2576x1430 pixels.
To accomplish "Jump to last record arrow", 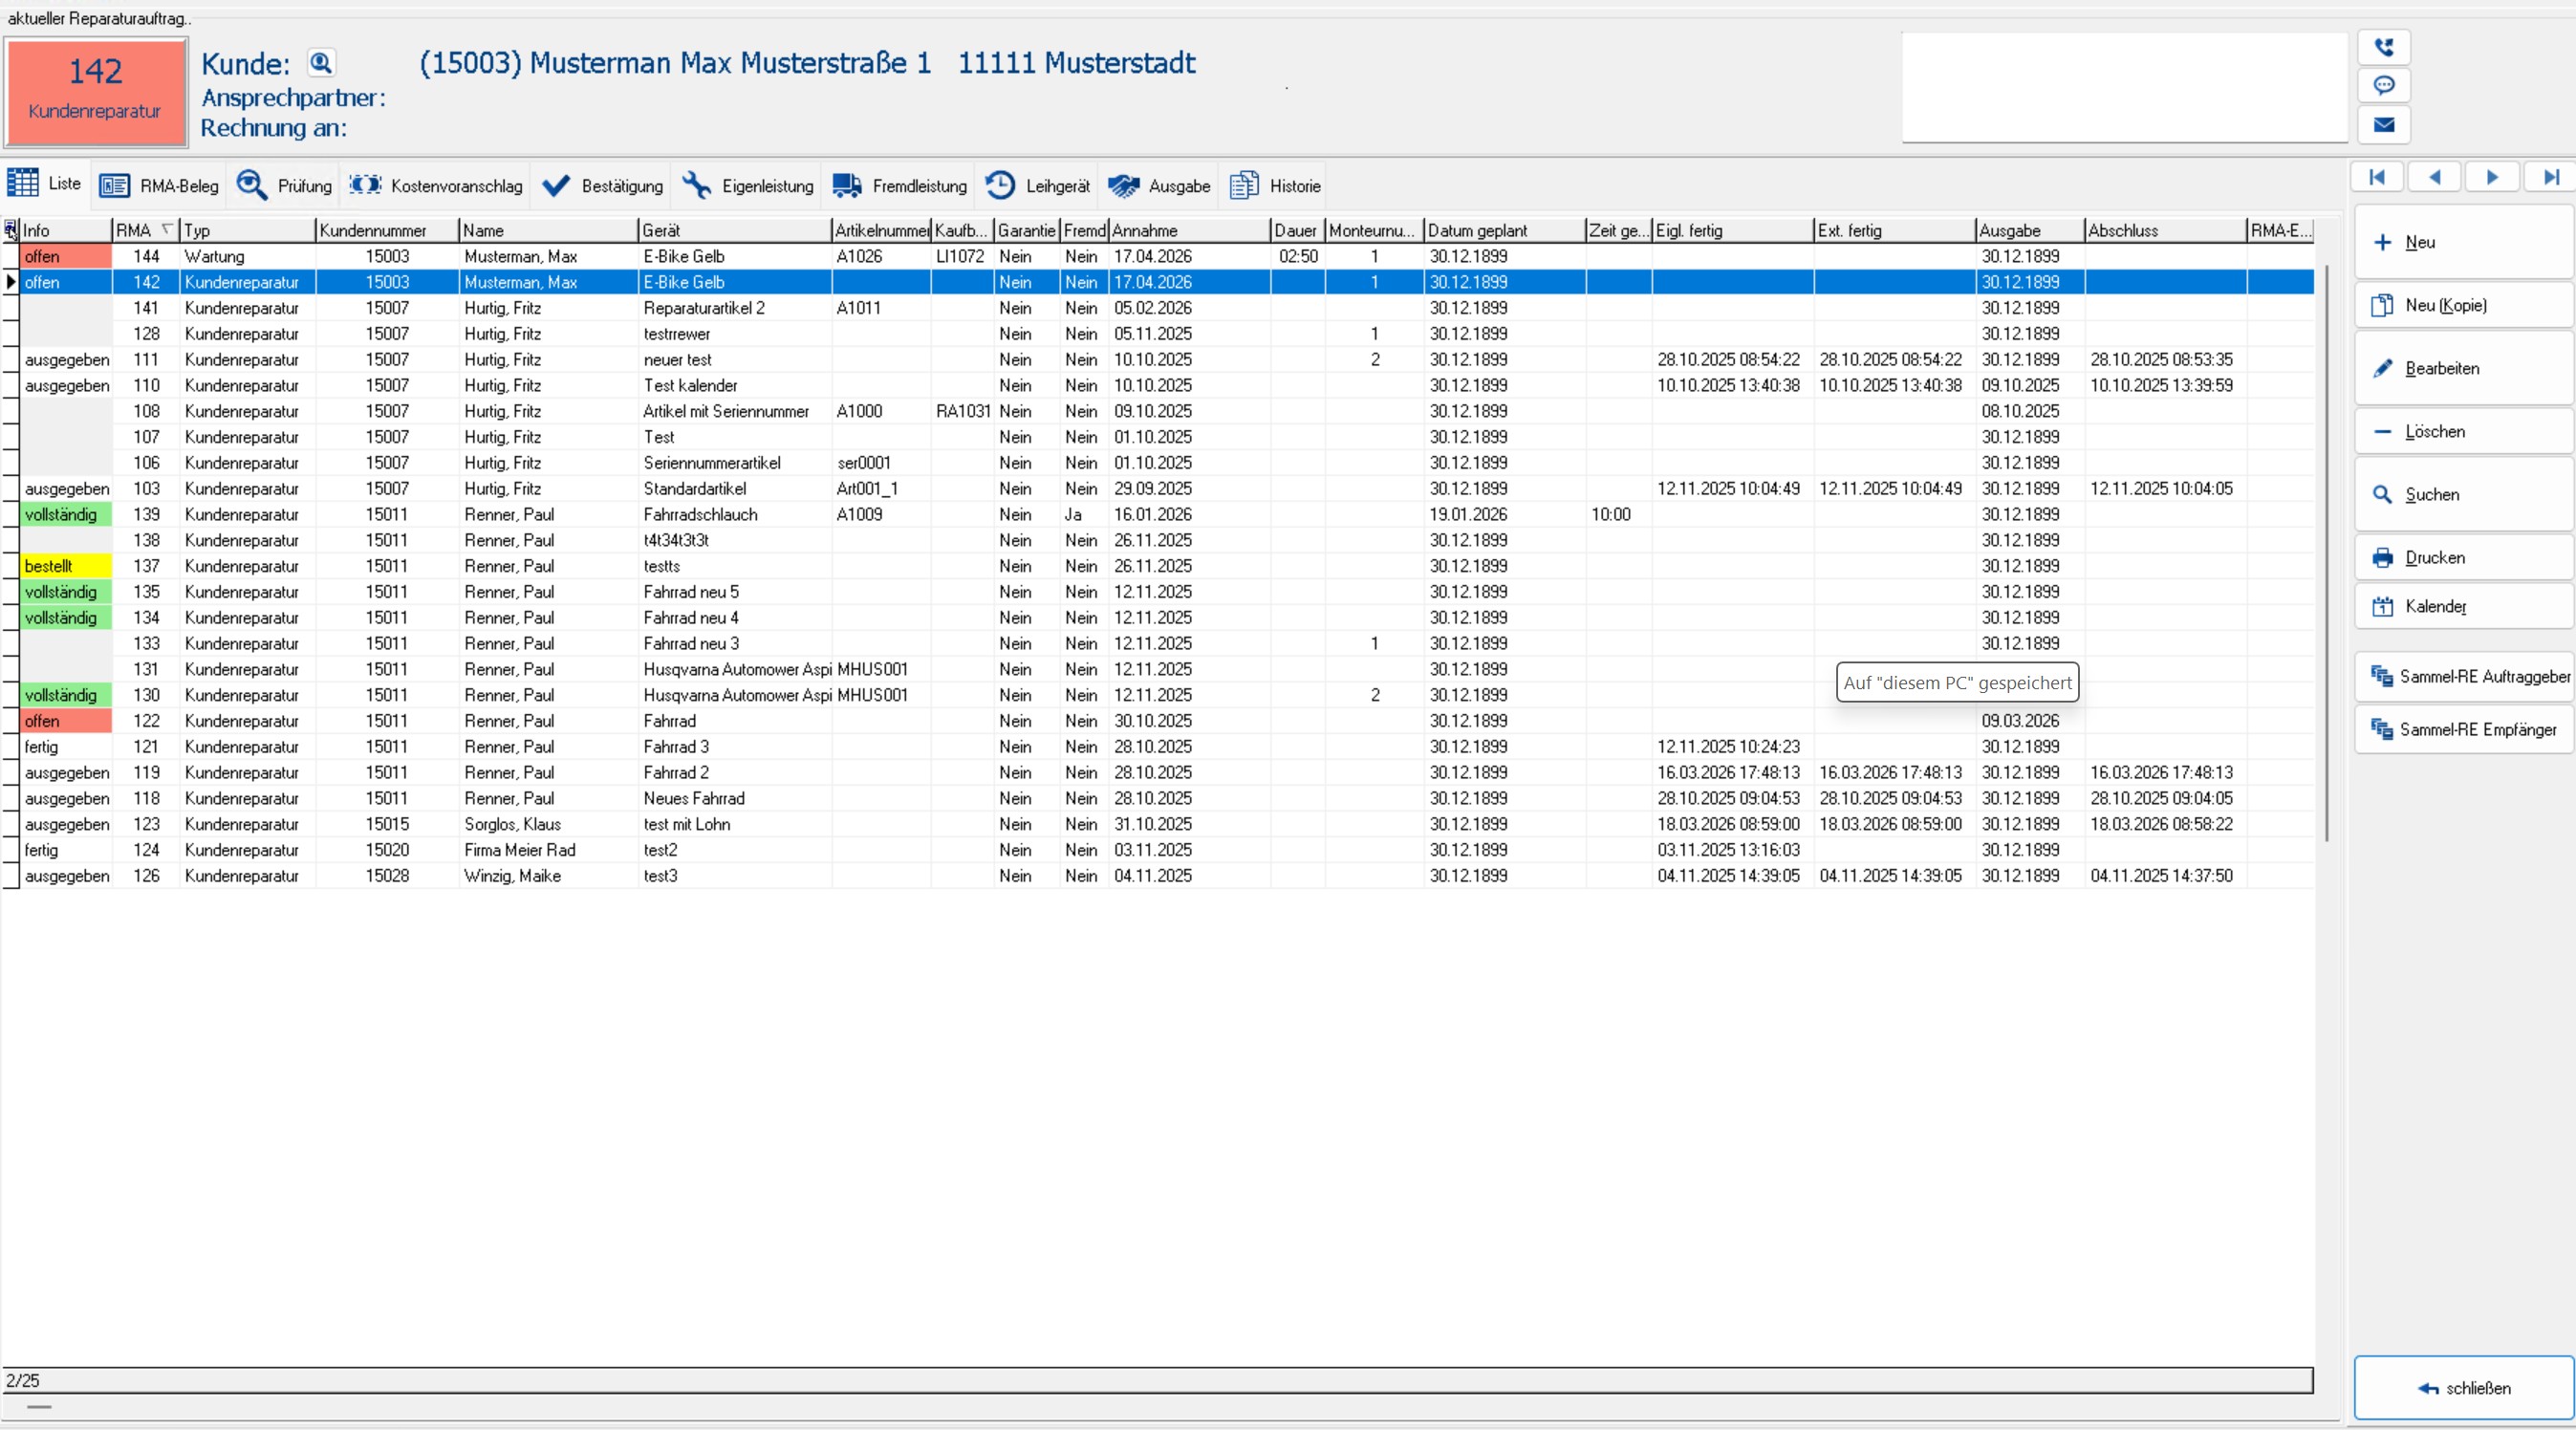I will 2550,177.
